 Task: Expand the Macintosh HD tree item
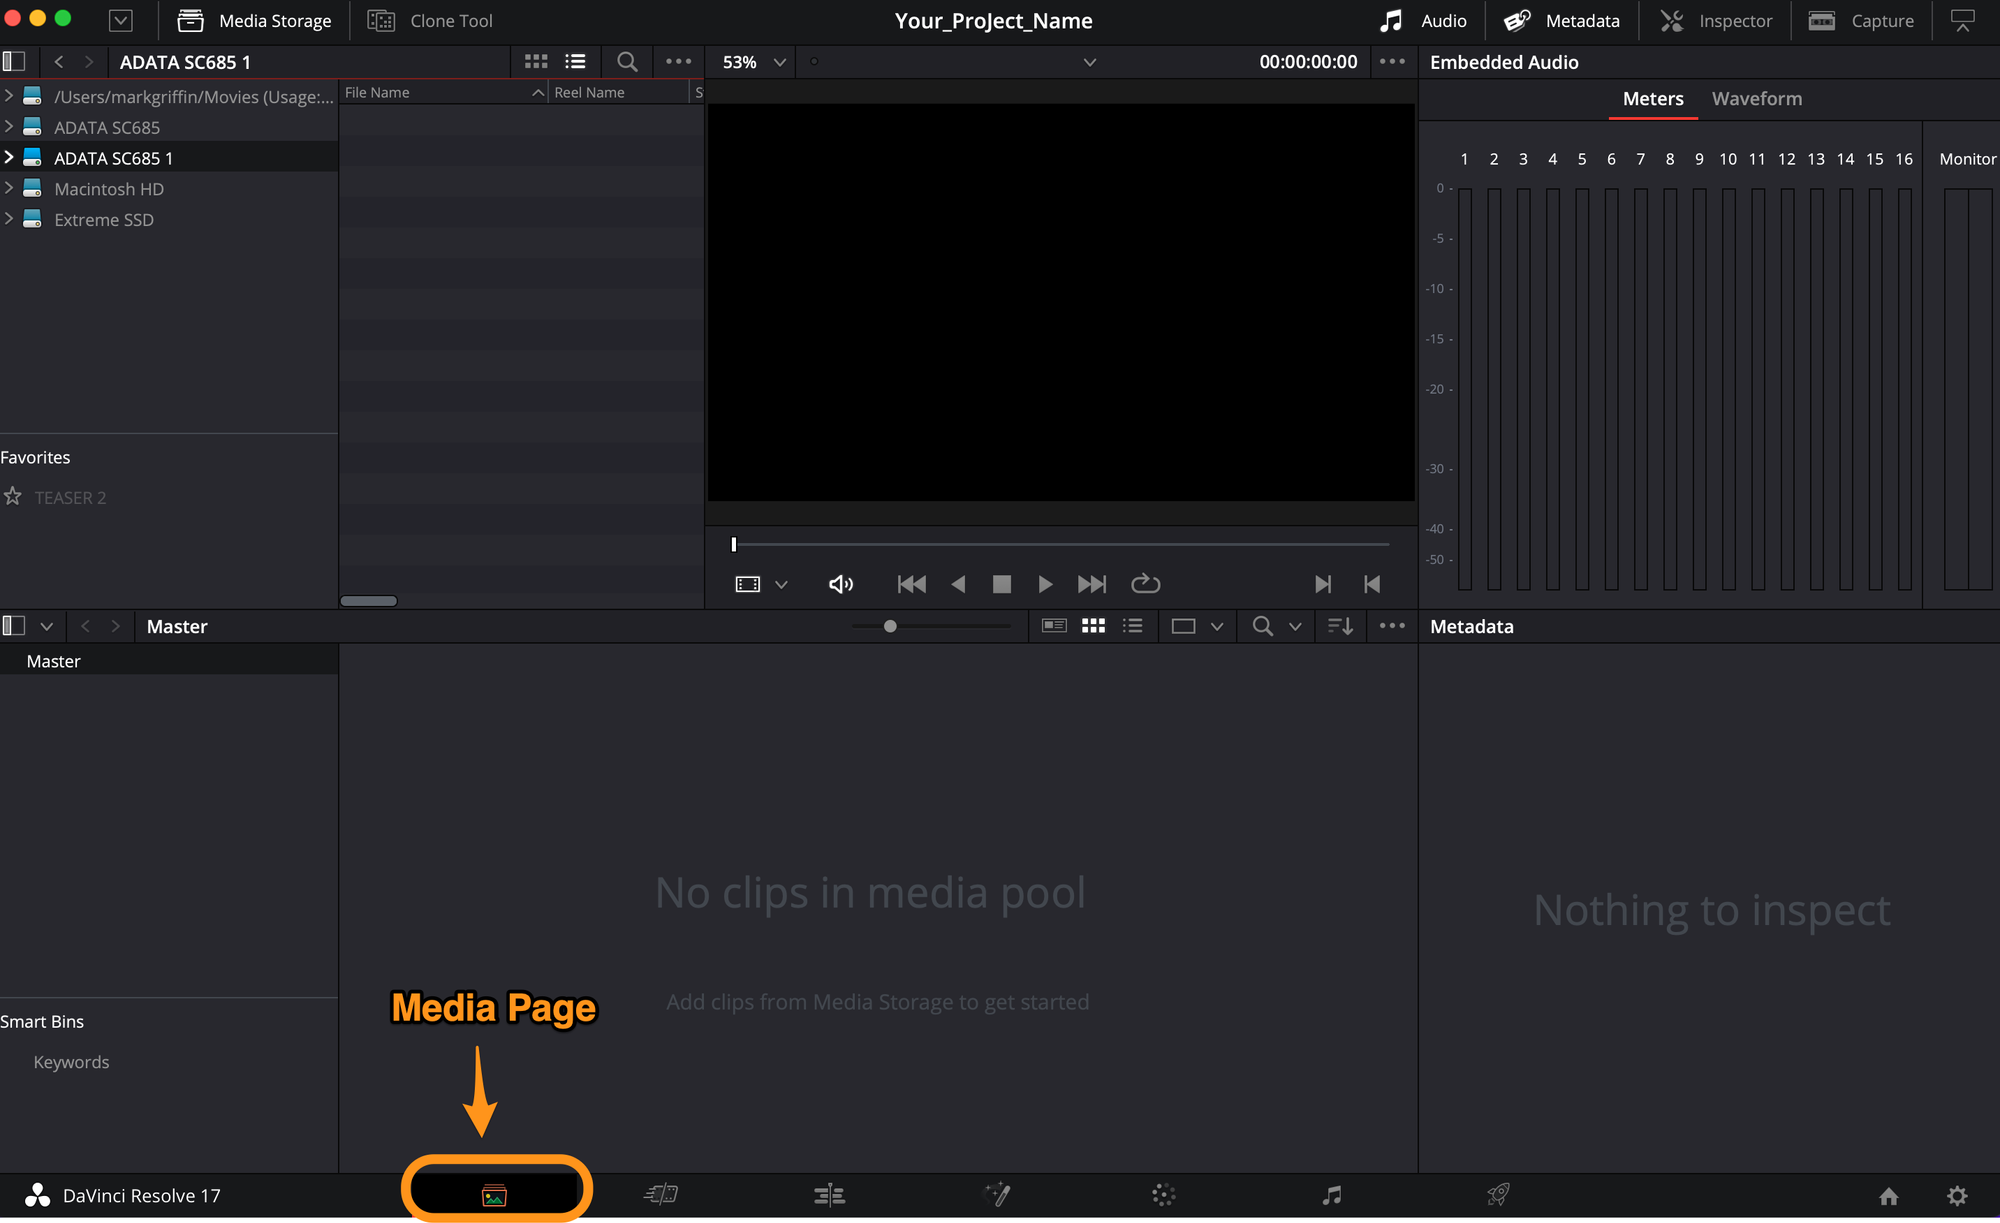(9, 188)
